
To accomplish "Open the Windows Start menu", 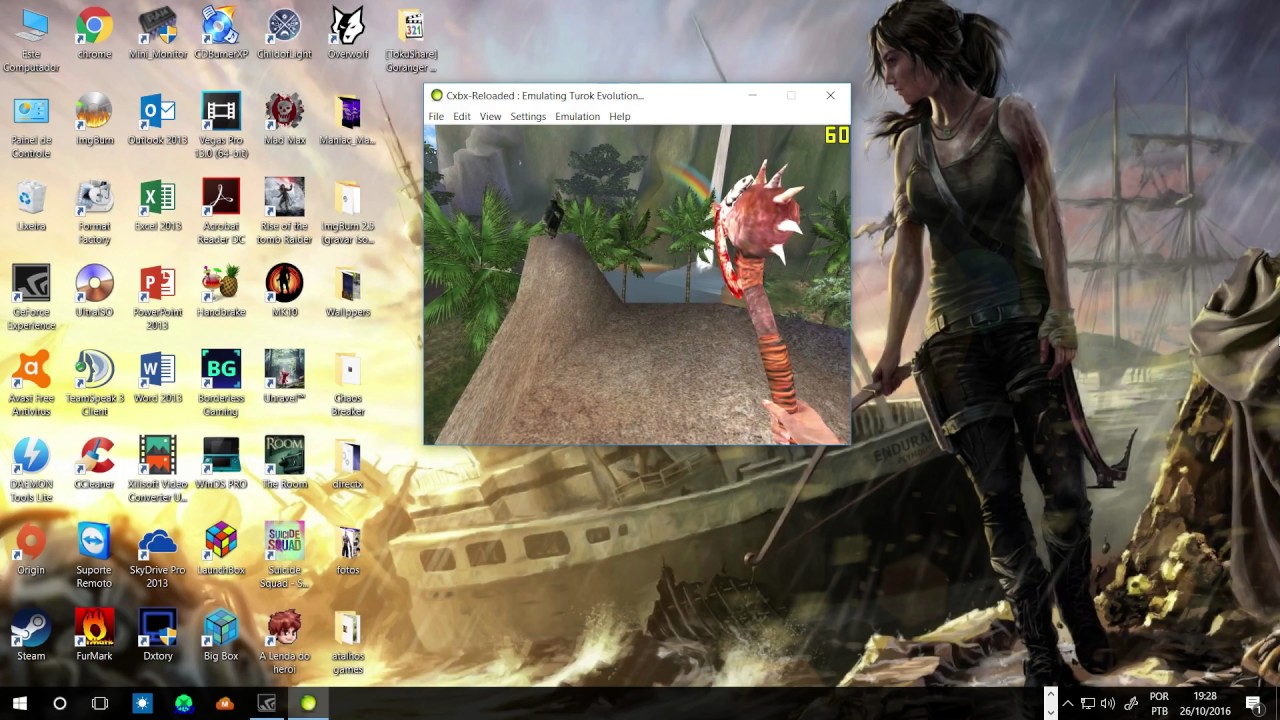I will [x=19, y=703].
